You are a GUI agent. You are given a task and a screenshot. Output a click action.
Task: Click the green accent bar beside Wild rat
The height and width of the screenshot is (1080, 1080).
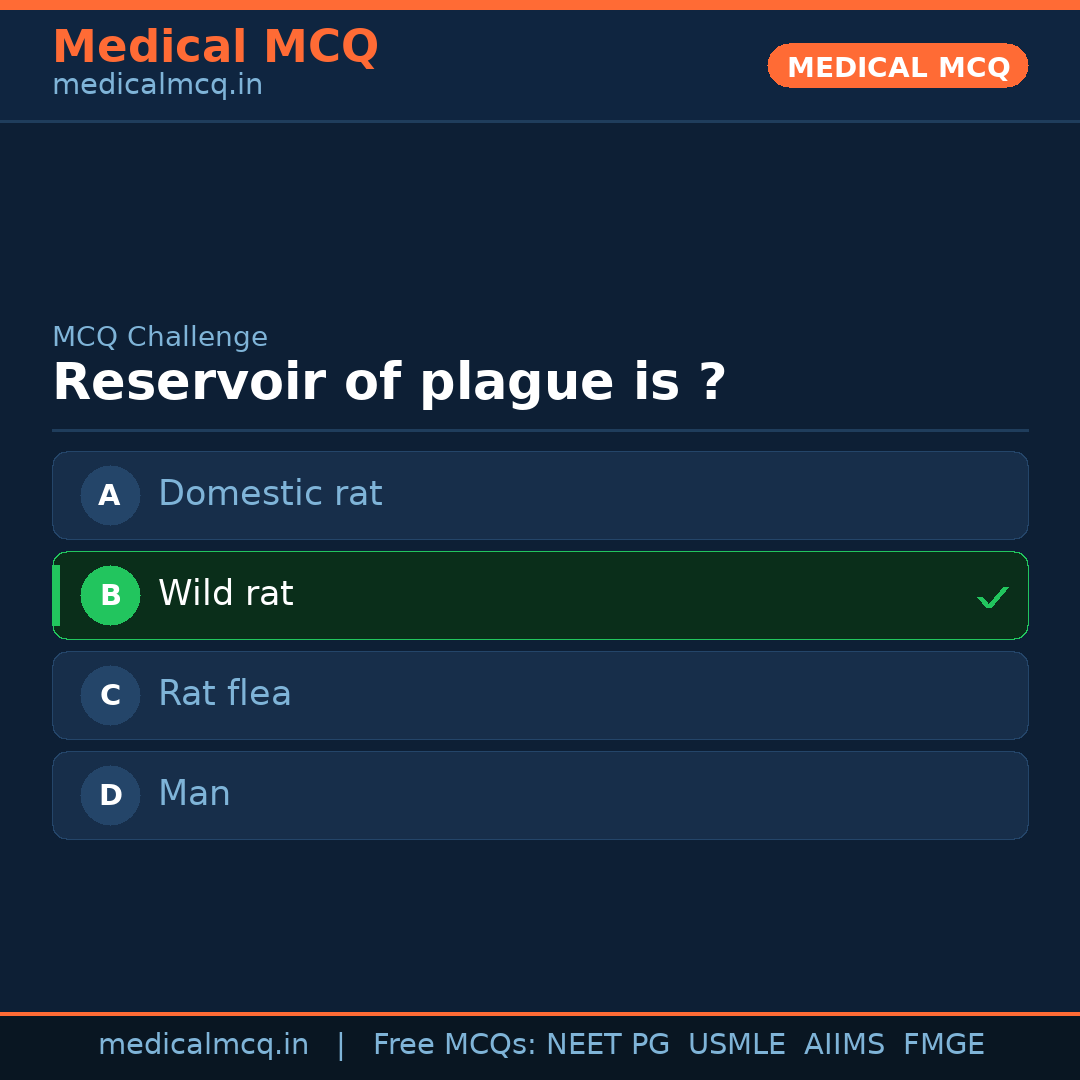tap(55, 595)
